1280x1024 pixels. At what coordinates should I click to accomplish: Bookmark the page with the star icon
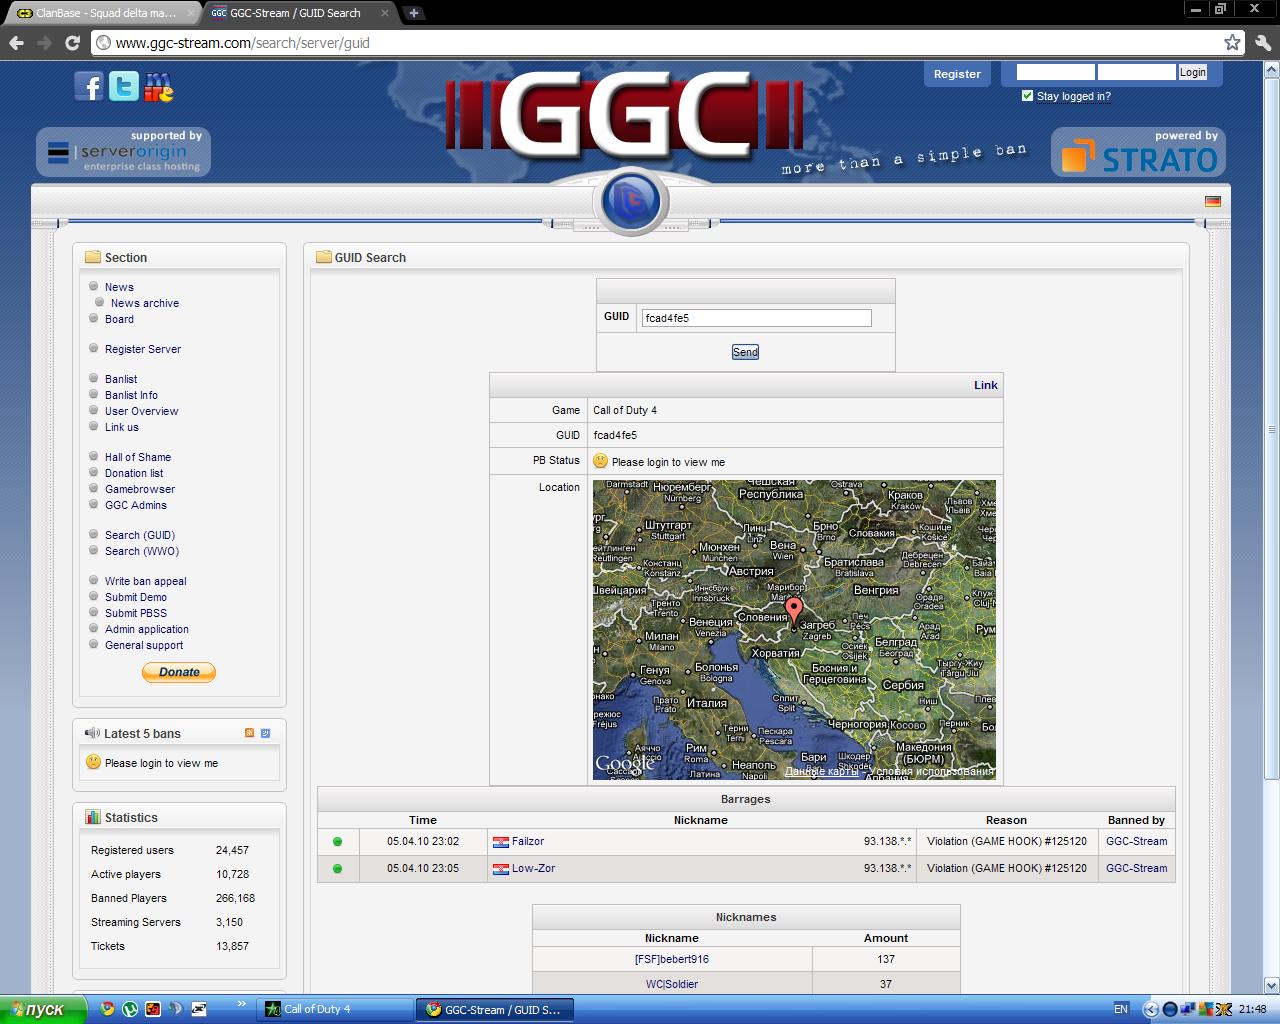[x=1232, y=43]
